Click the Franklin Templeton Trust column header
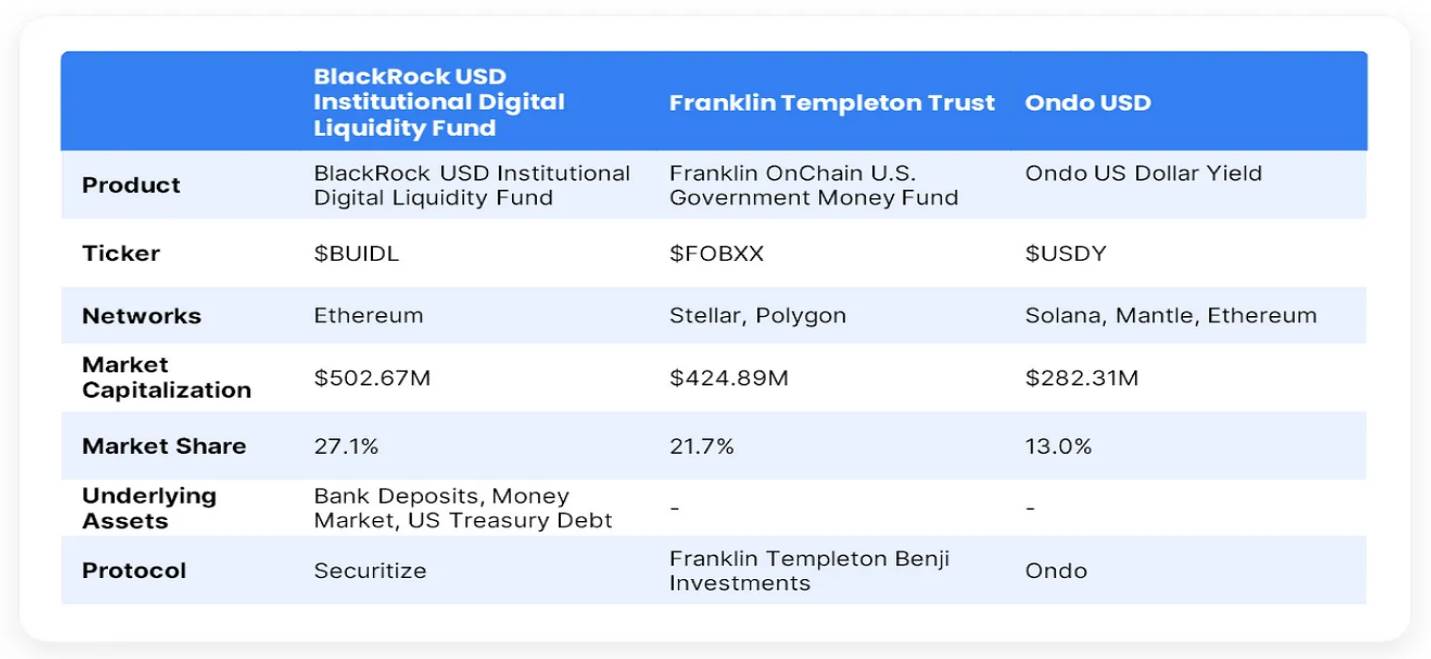The image size is (1431, 659). 832,103
